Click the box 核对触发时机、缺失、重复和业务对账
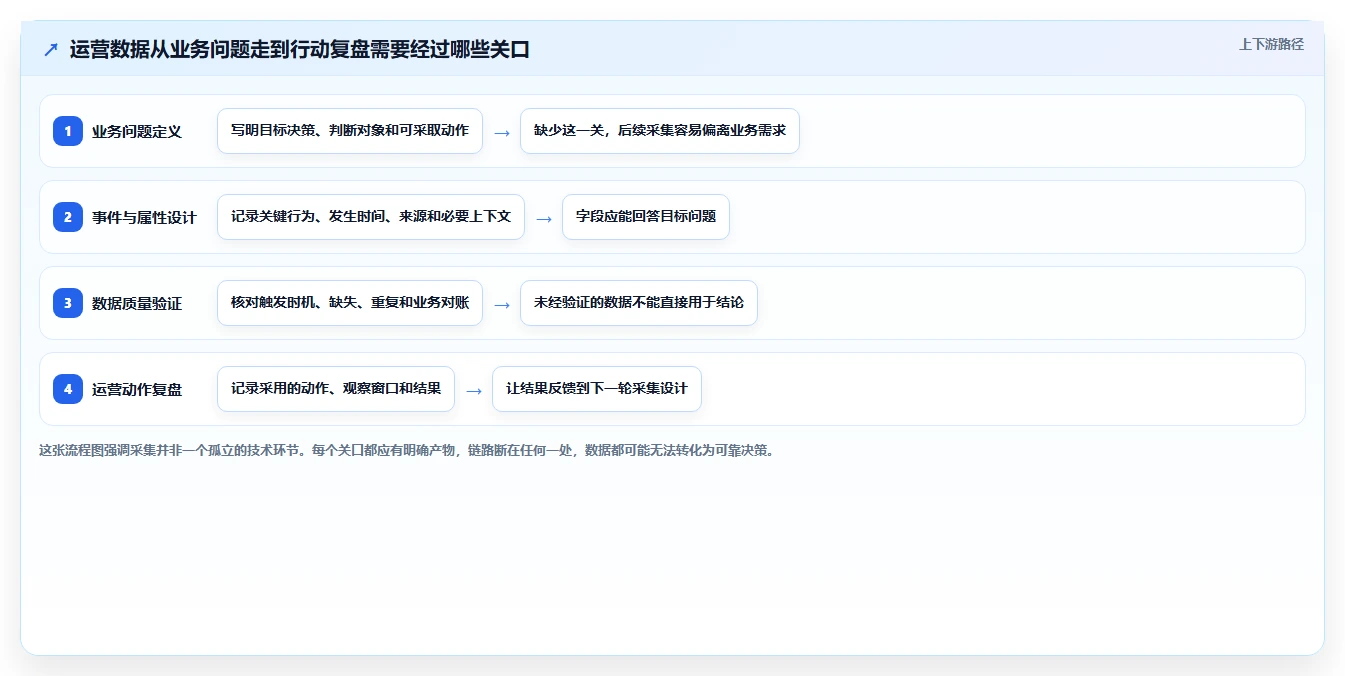The image size is (1345, 676). 350,303
